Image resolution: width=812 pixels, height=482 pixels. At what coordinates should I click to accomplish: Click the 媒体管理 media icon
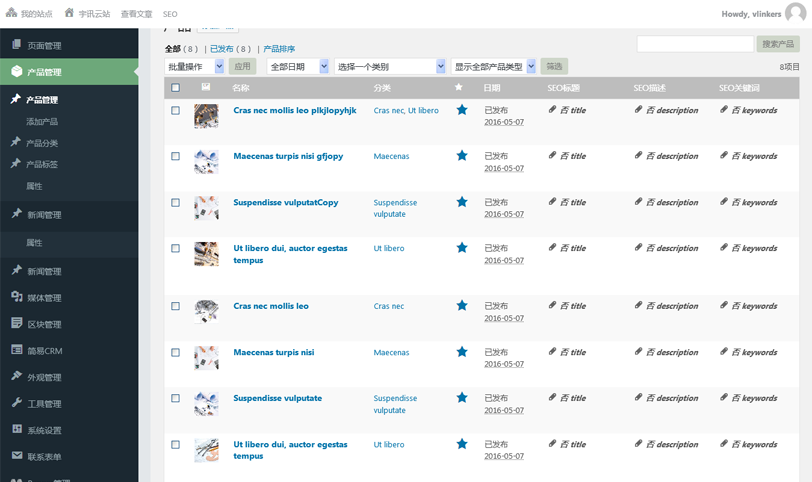click(17, 297)
